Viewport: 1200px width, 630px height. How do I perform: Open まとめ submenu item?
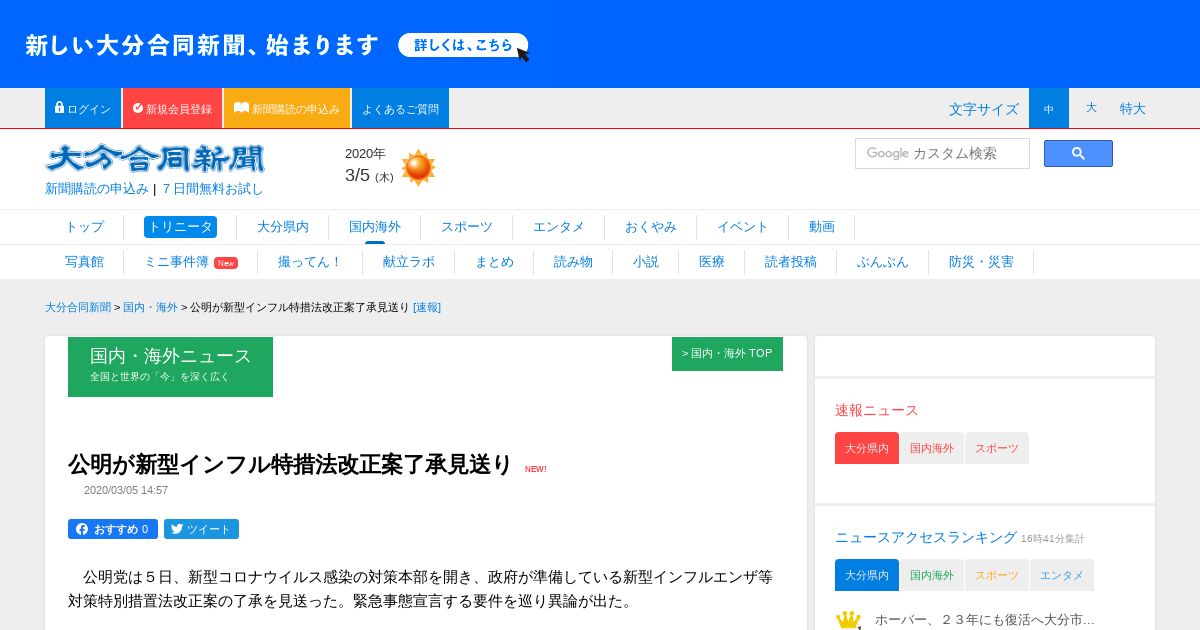pos(494,262)
